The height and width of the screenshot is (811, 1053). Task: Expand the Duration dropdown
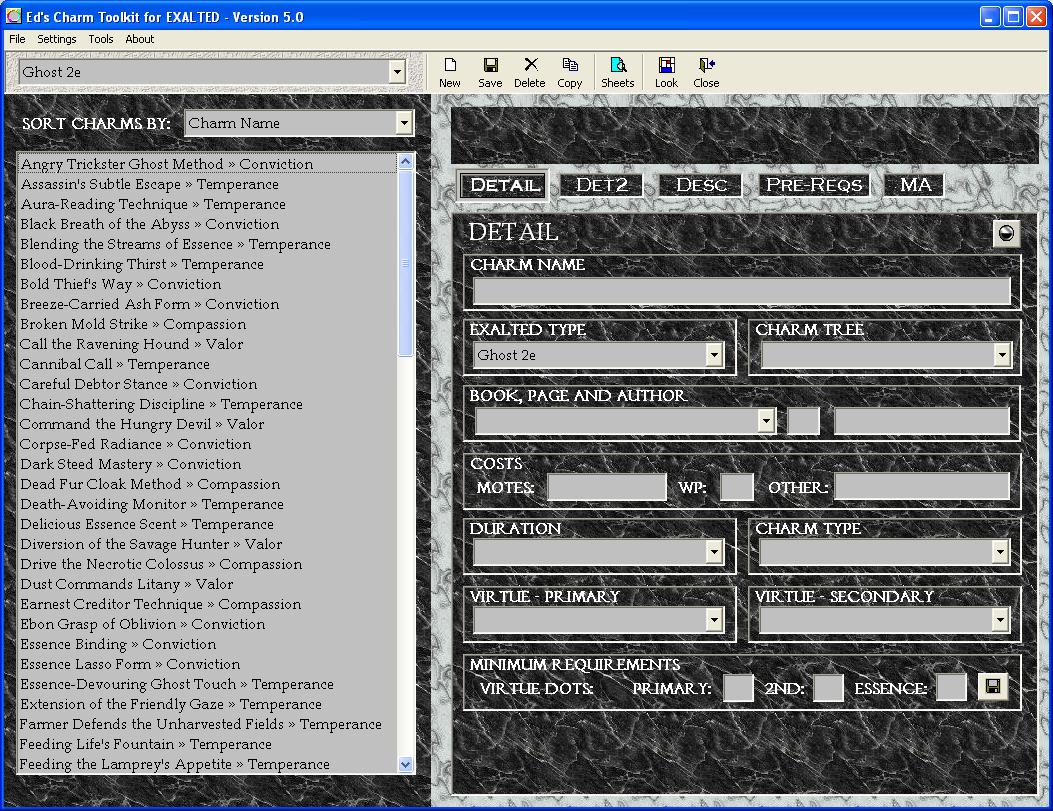coord(714,552)
